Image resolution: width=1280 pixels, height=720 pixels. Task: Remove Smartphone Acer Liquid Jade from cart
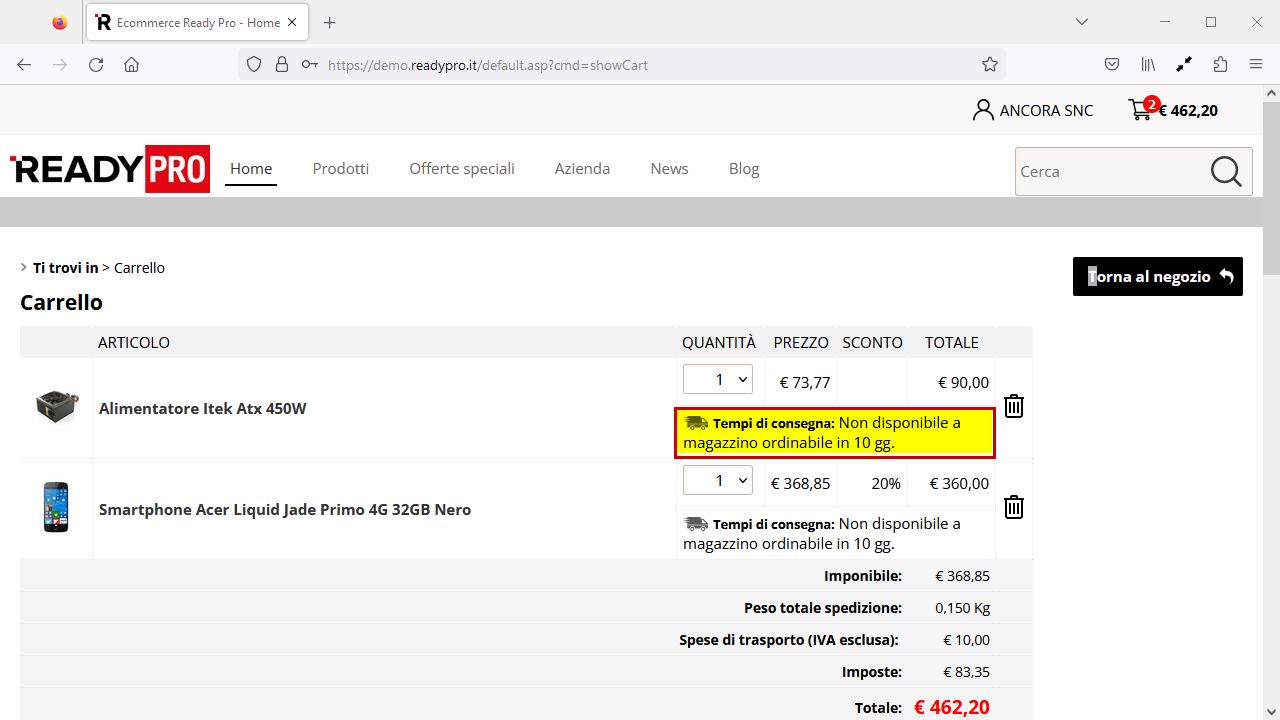[1014, 507]
